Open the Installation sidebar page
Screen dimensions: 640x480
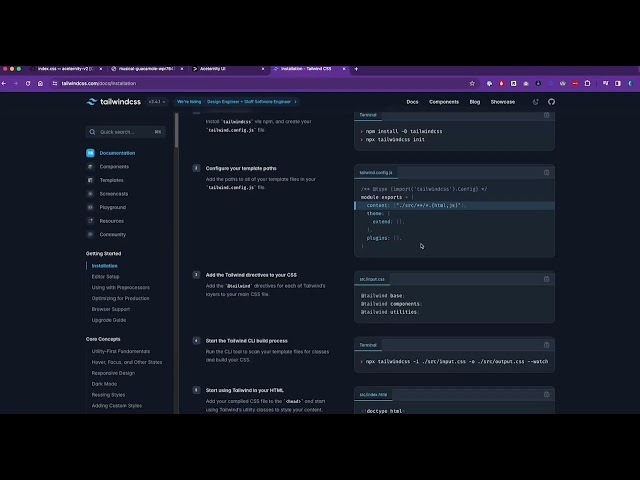pos(104,266)
